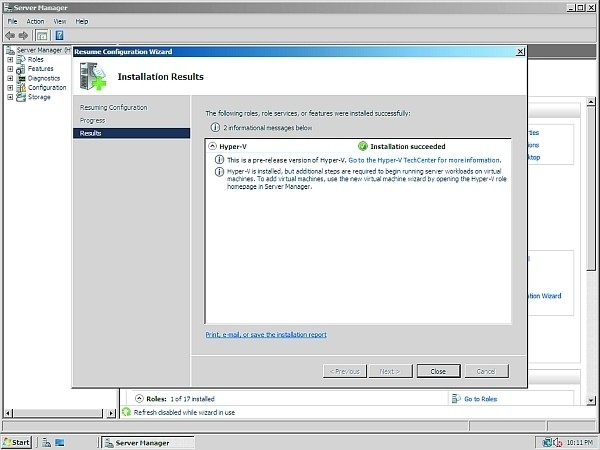Select the Roles node icon in tree
This screenshot has width=600, height=450.
(x=21, y=59)
